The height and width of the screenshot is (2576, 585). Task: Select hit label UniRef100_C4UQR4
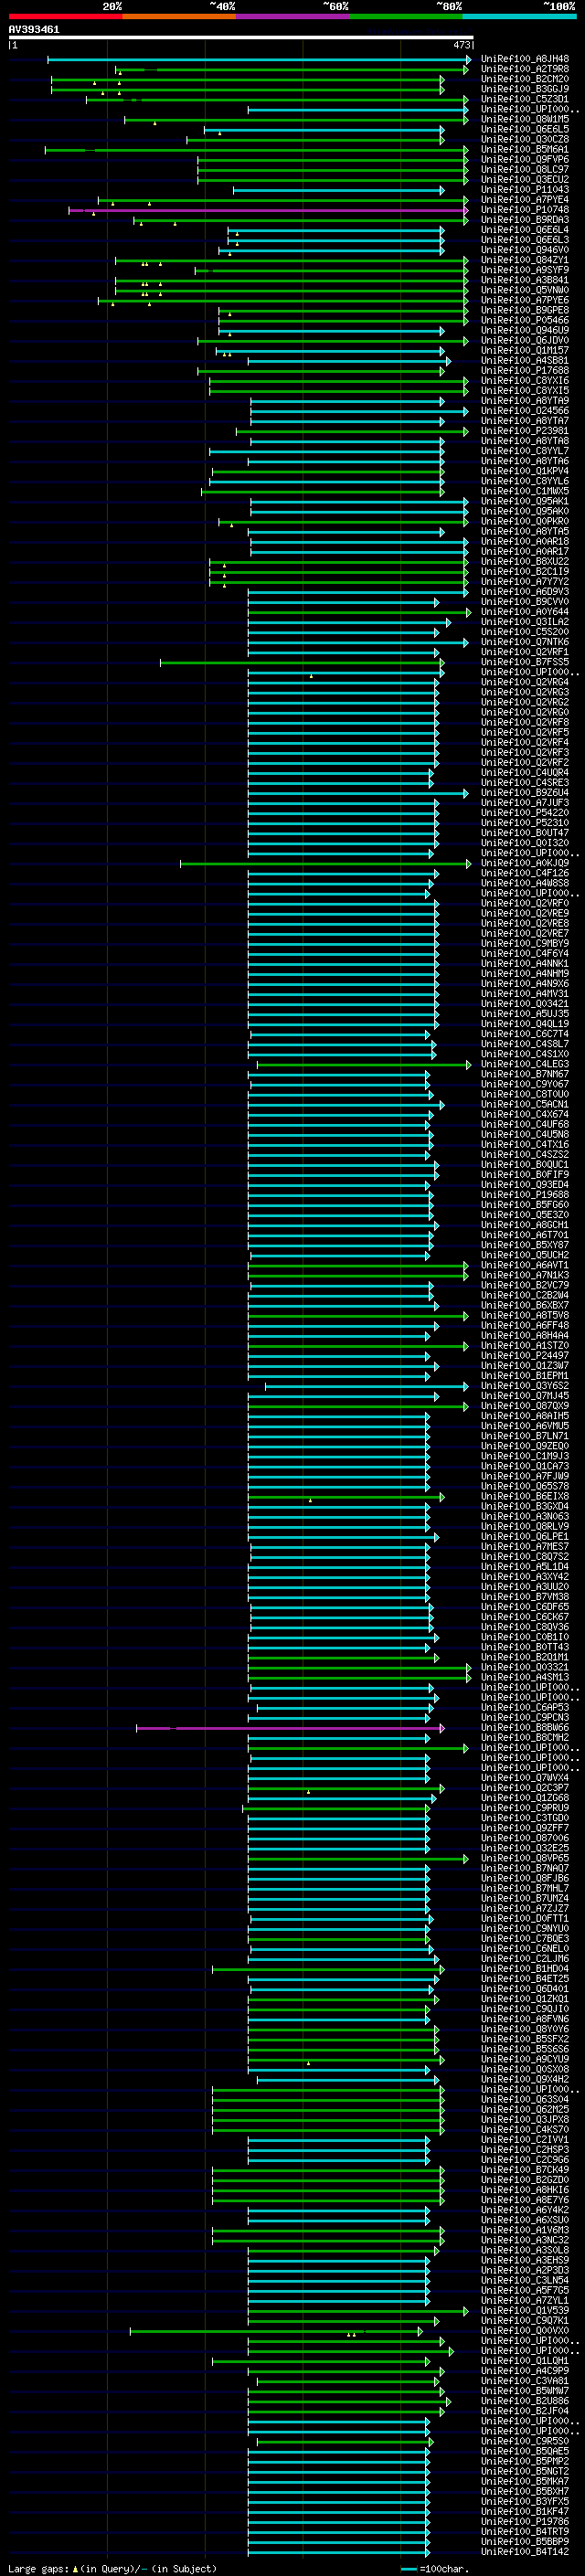pos(525,772)
